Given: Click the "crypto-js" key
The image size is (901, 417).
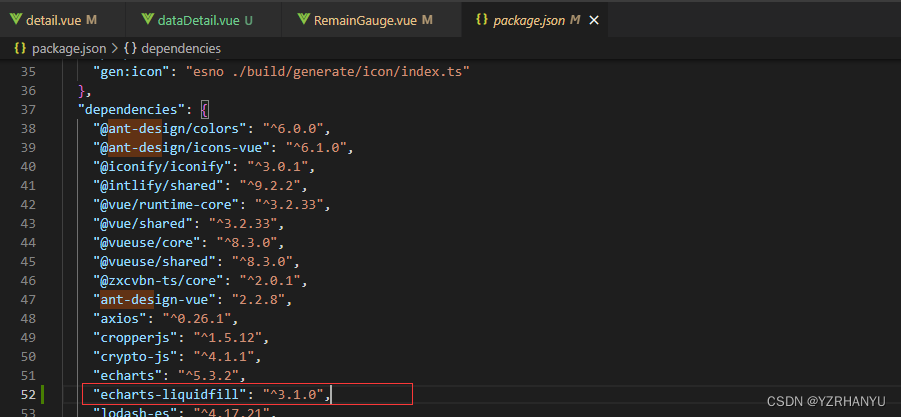Looking at the screenshot, I should tap(136, 356).
